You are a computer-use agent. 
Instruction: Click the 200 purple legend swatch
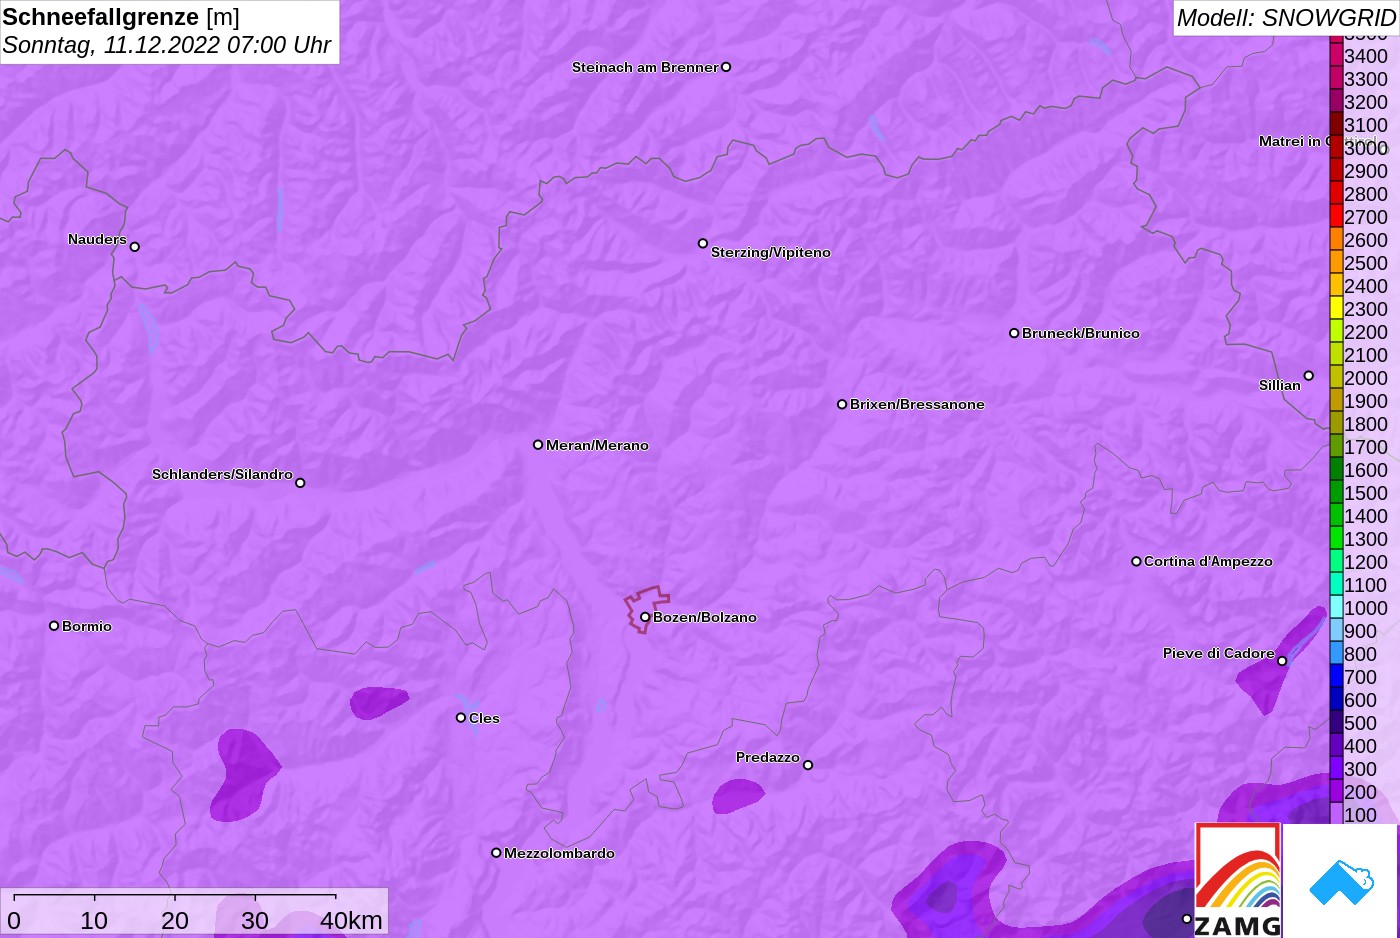coord(1336,791)
